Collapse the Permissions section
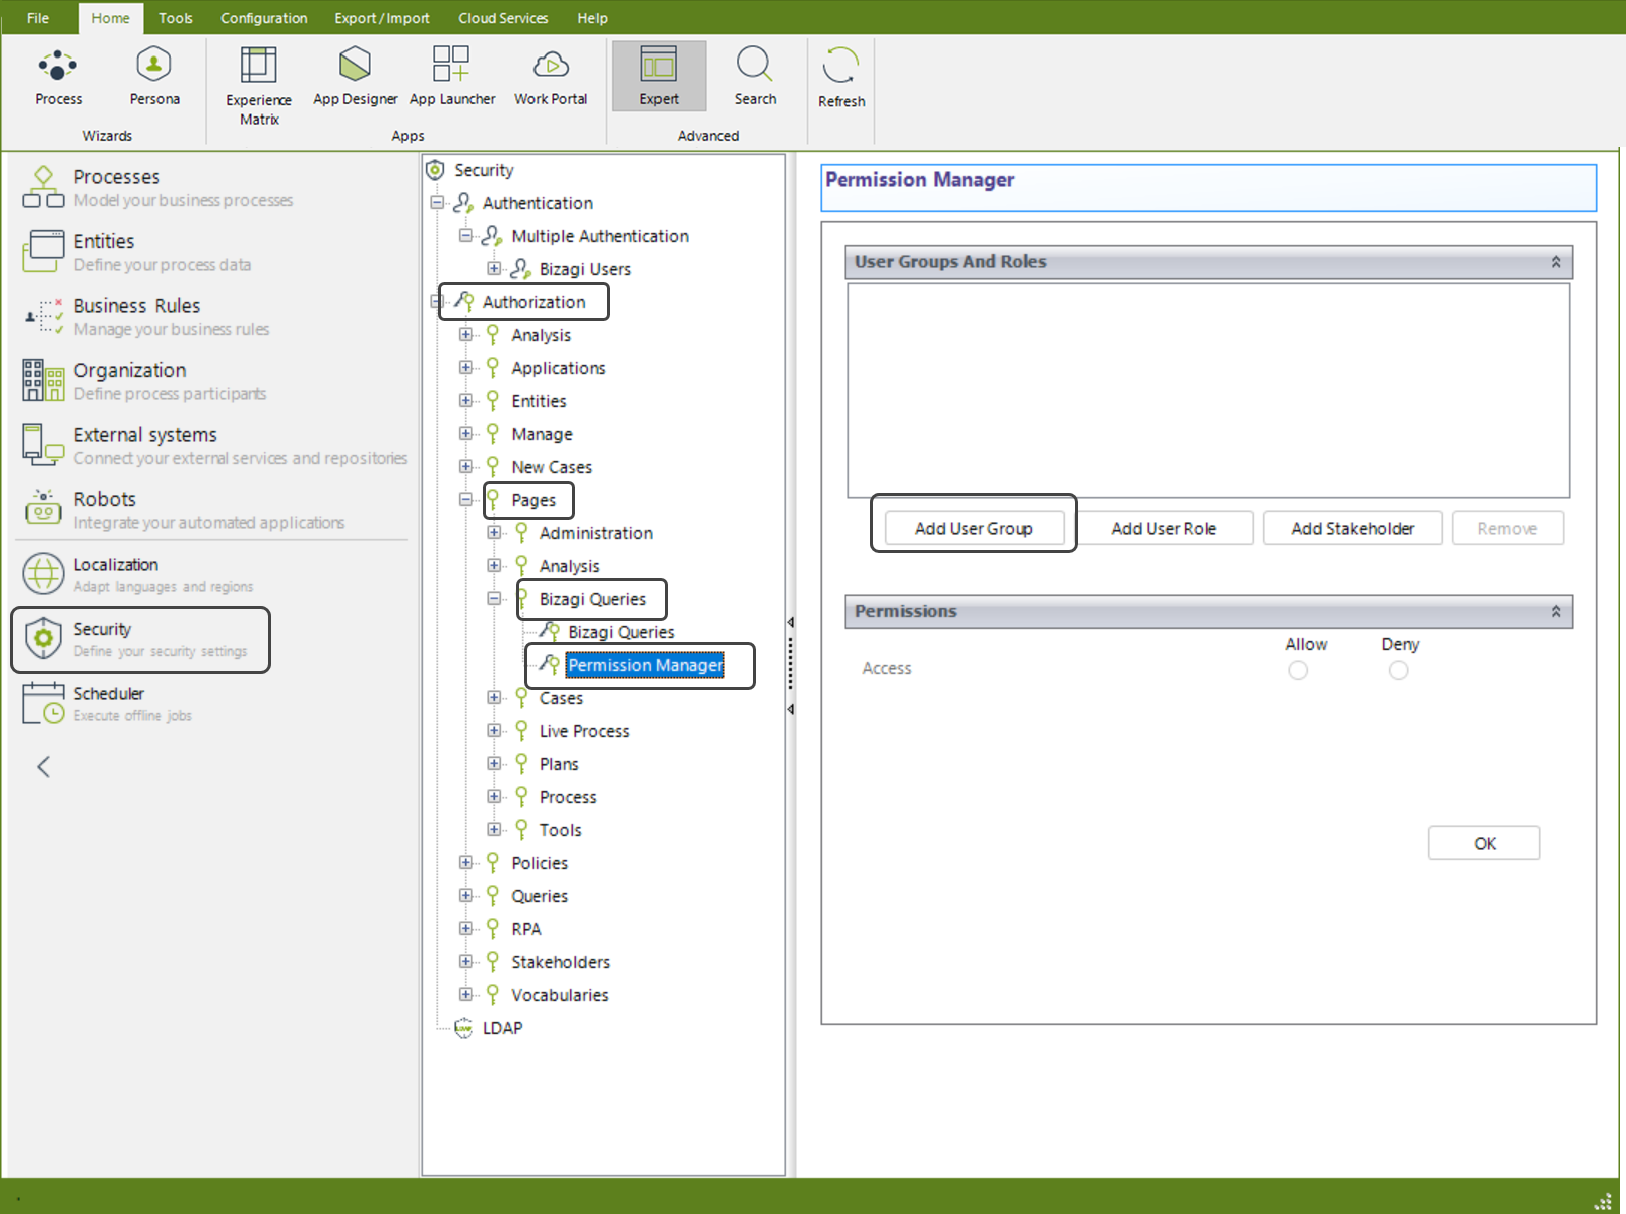The image size is (1626, 1214). click(x=1555, y=611)
